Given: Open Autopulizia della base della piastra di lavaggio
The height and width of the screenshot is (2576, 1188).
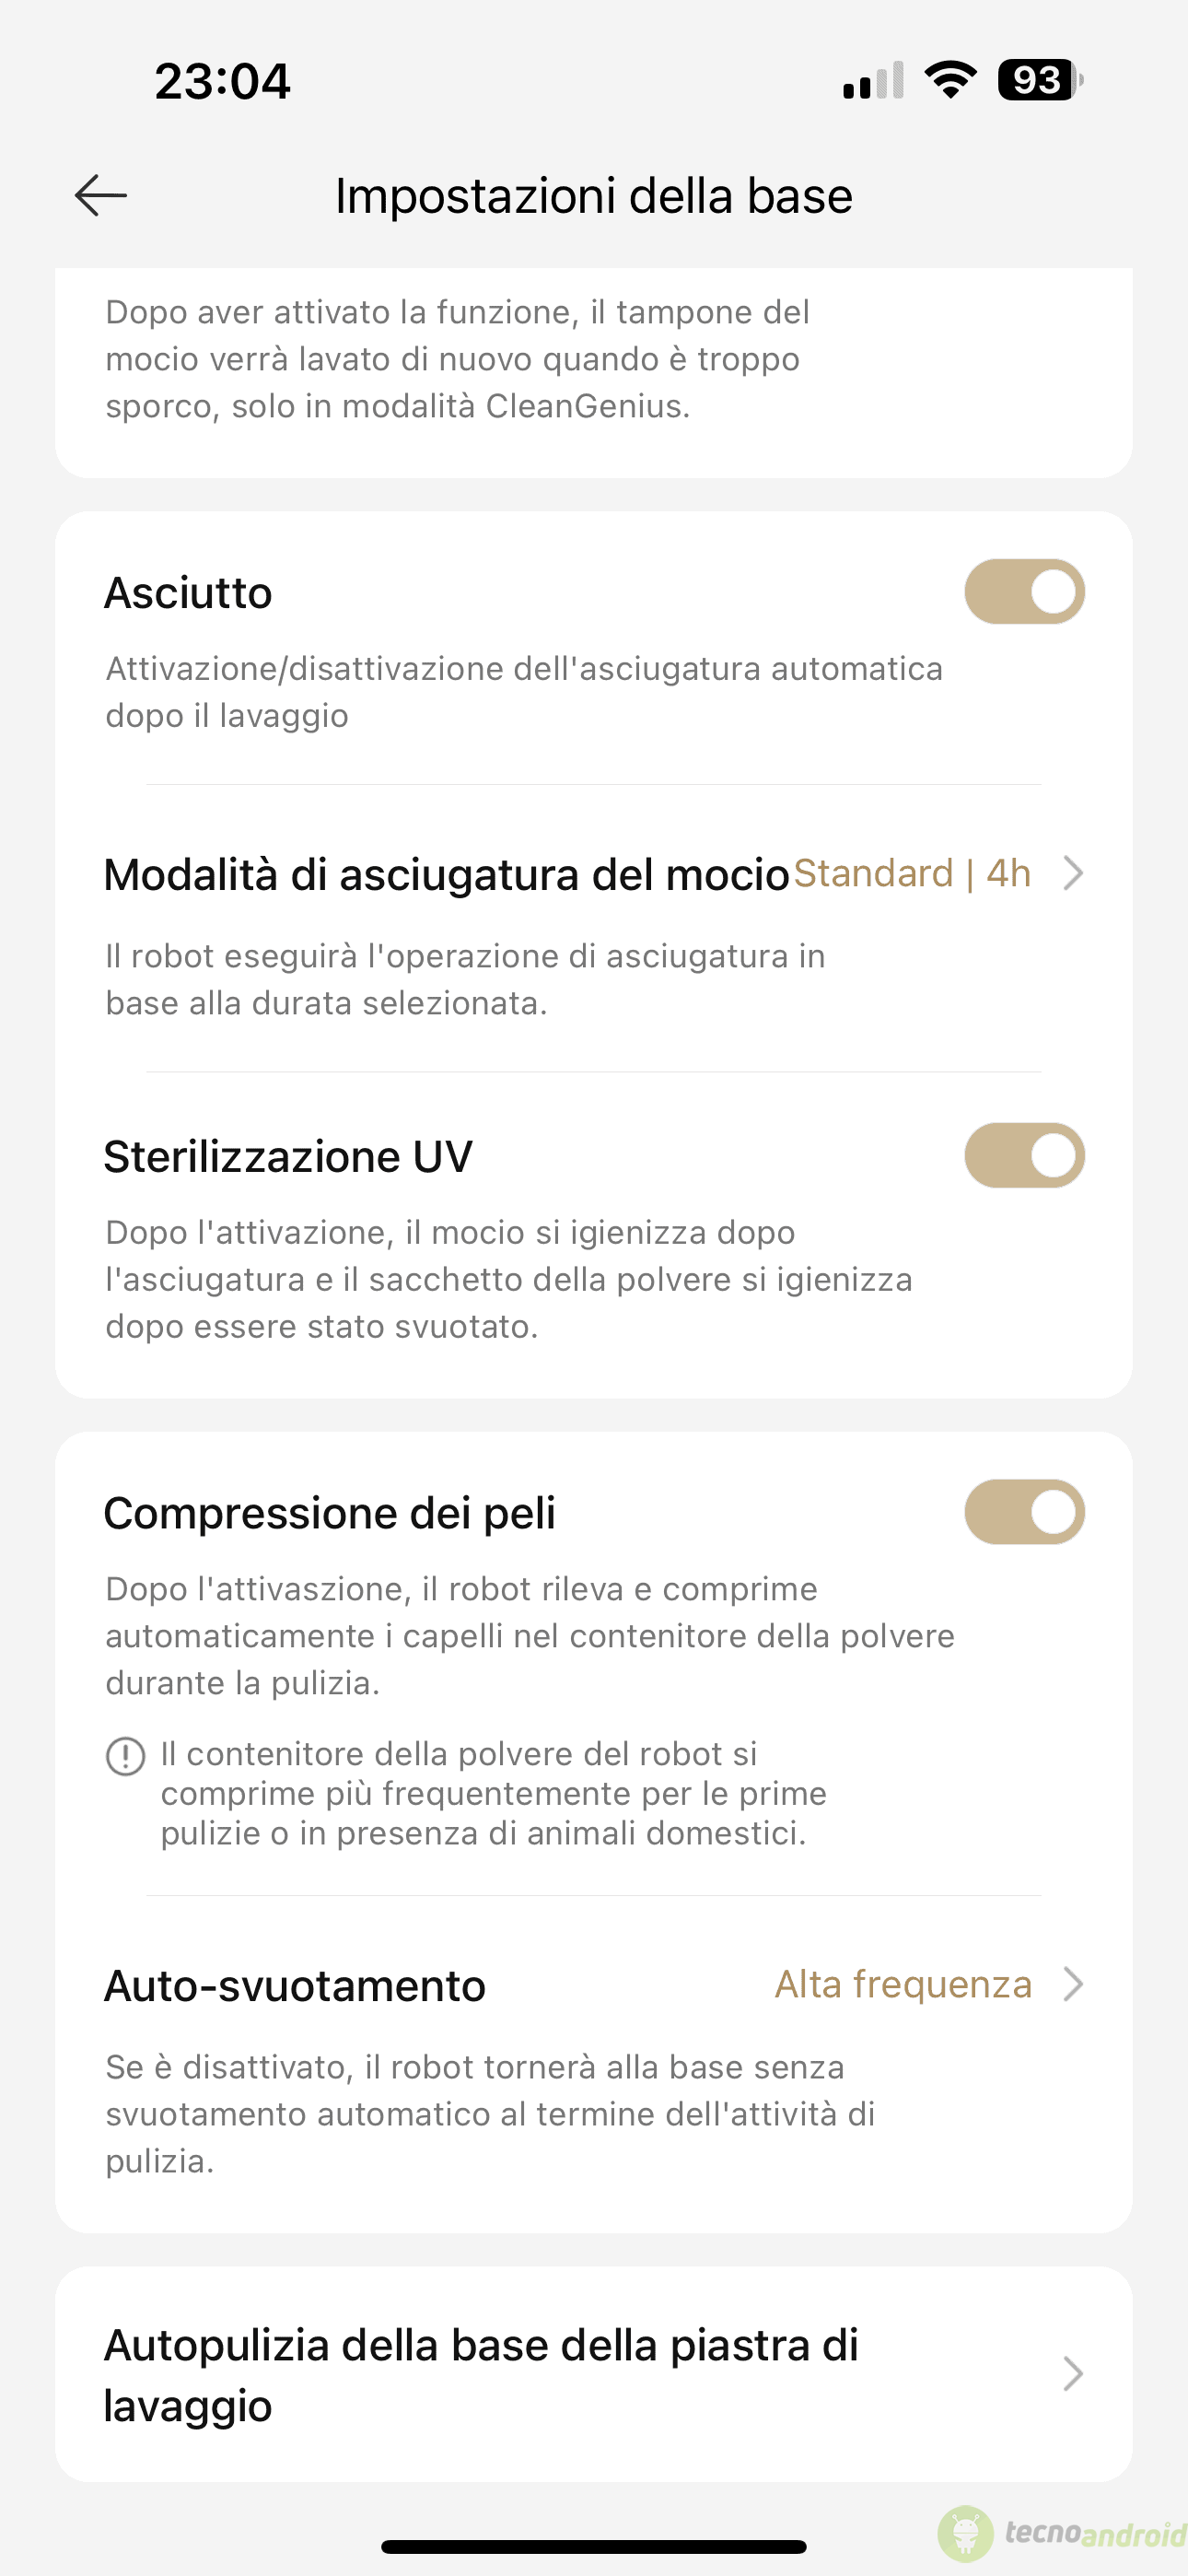Looking at the screenshot, I should [594, 2374].
